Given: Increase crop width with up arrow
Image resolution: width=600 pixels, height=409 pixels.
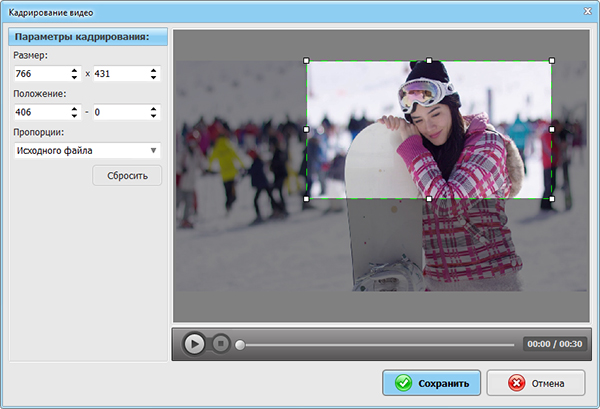Looking at the screenshot, I should (x=74, y=70).
